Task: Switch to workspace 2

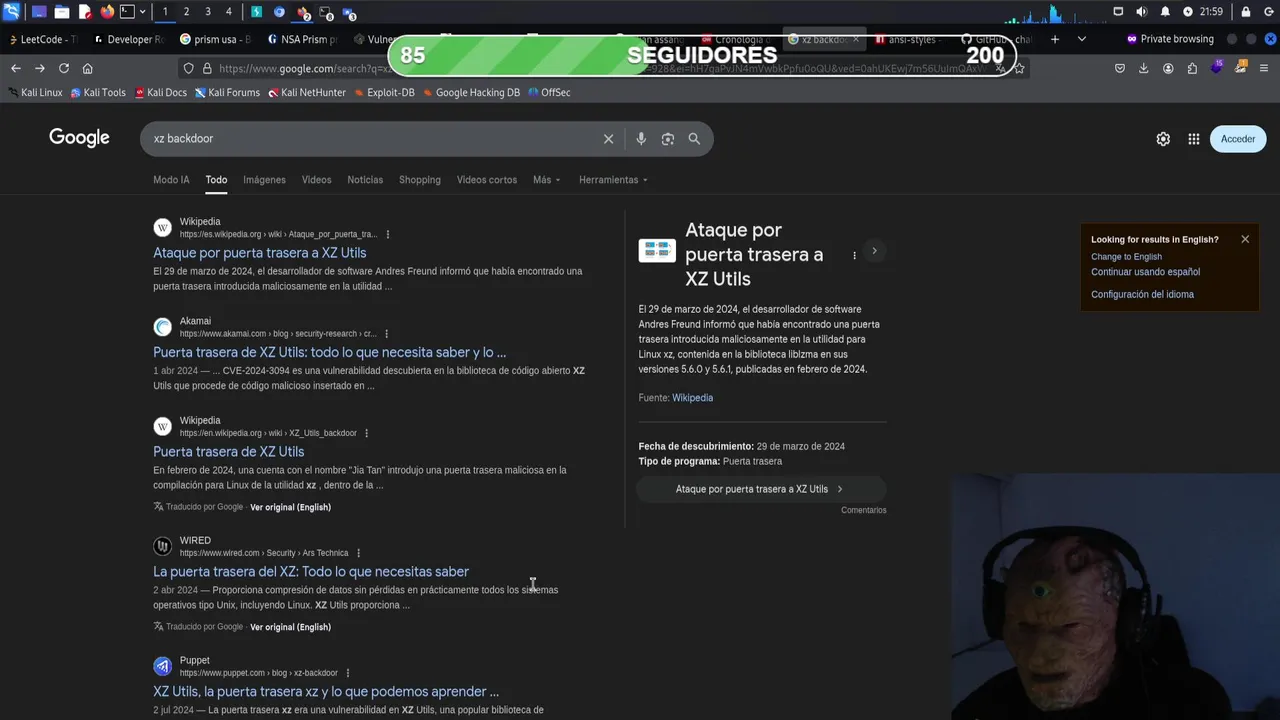Action: point(186,12)
